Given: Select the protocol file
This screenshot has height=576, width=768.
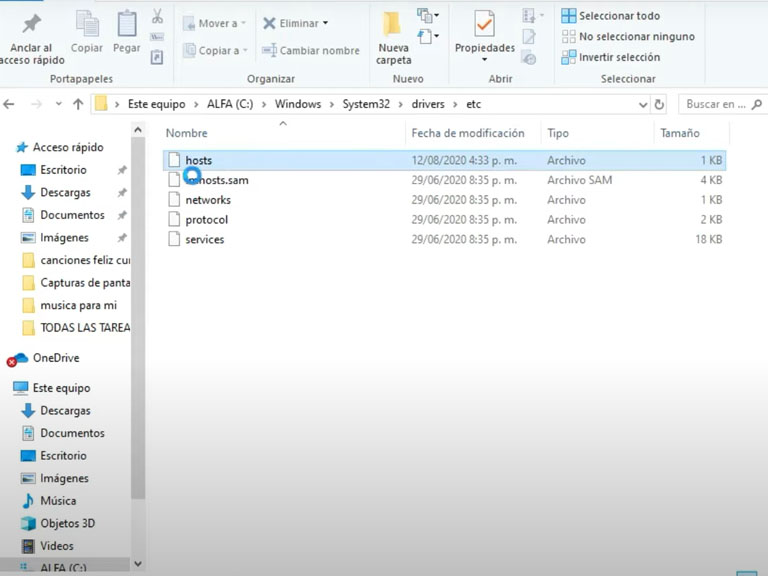Looking at the screenshot, I should click(444, 219).
